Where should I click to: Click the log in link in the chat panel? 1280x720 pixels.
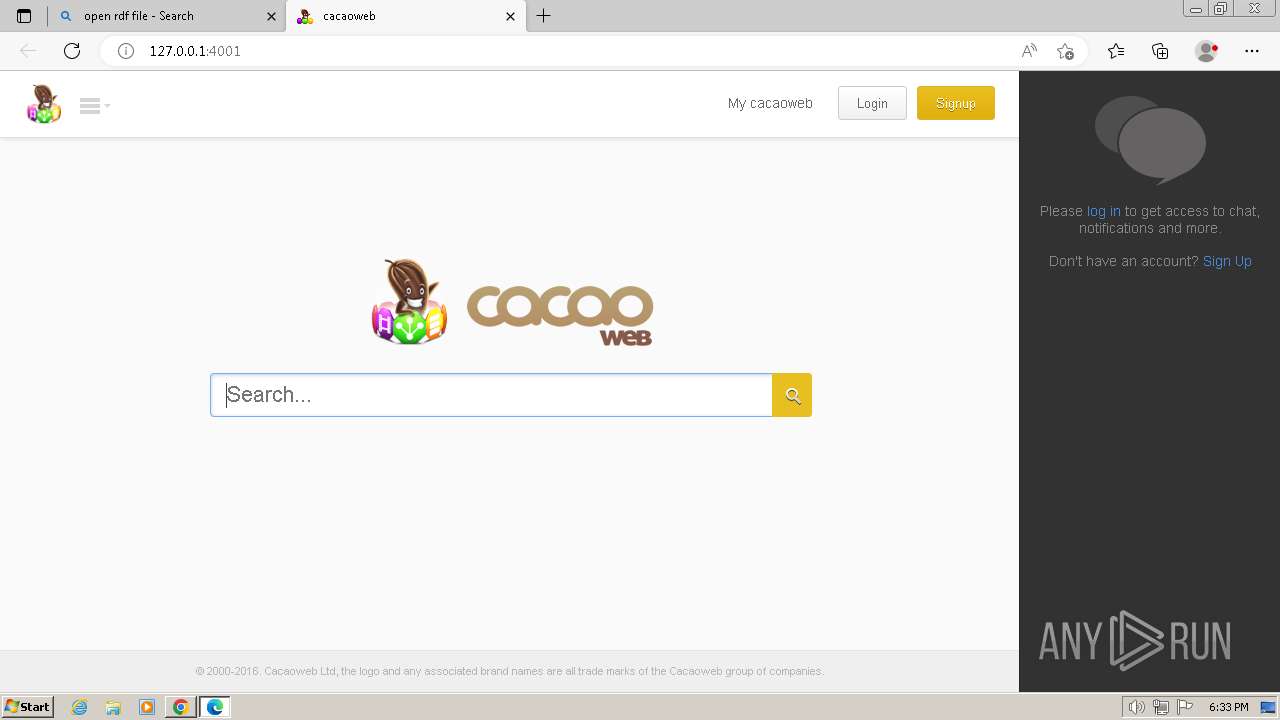coord(1103,211)
